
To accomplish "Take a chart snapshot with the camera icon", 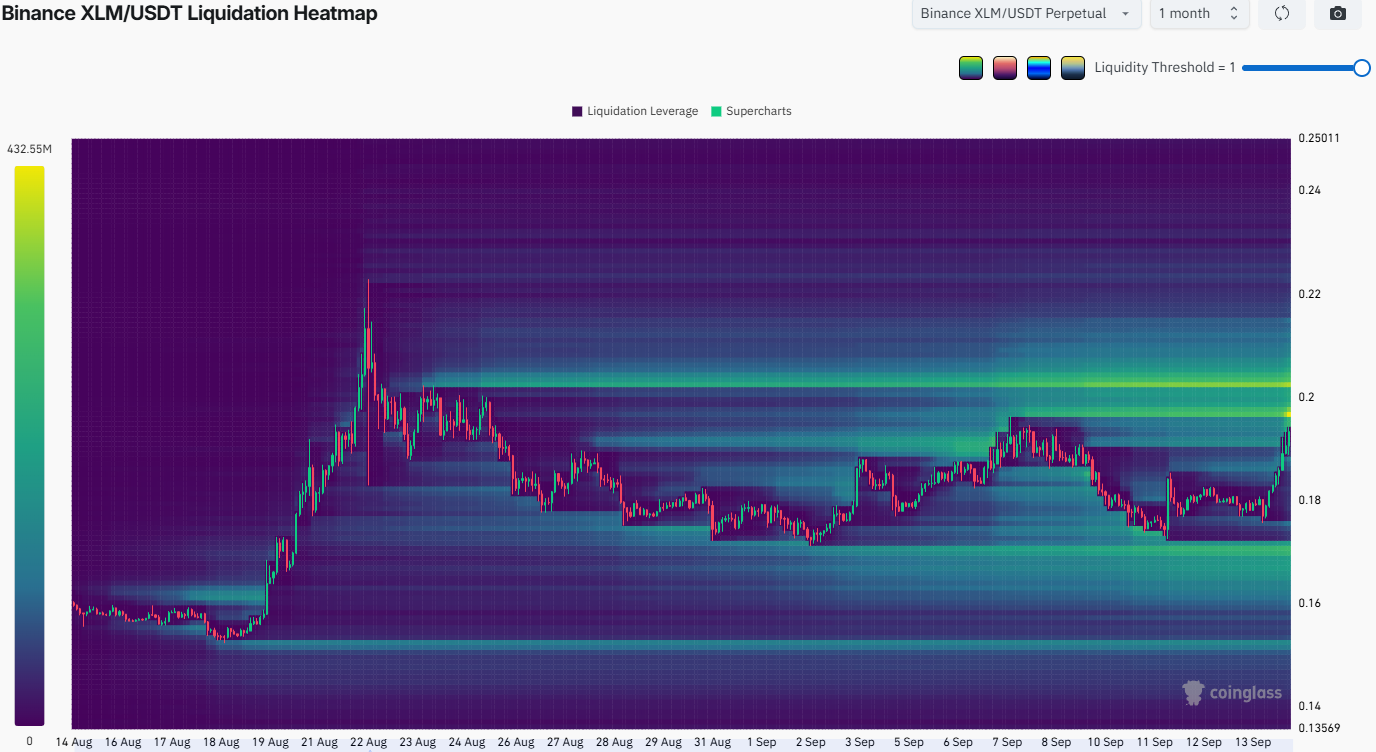I will [1338, 14].
